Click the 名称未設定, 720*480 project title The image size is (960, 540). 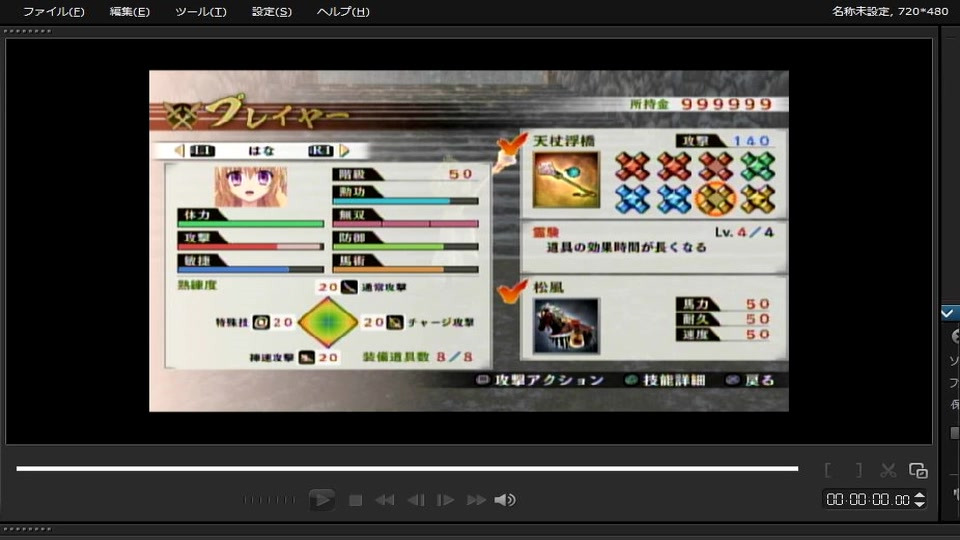pyautogui.click(x=890, y=11)
